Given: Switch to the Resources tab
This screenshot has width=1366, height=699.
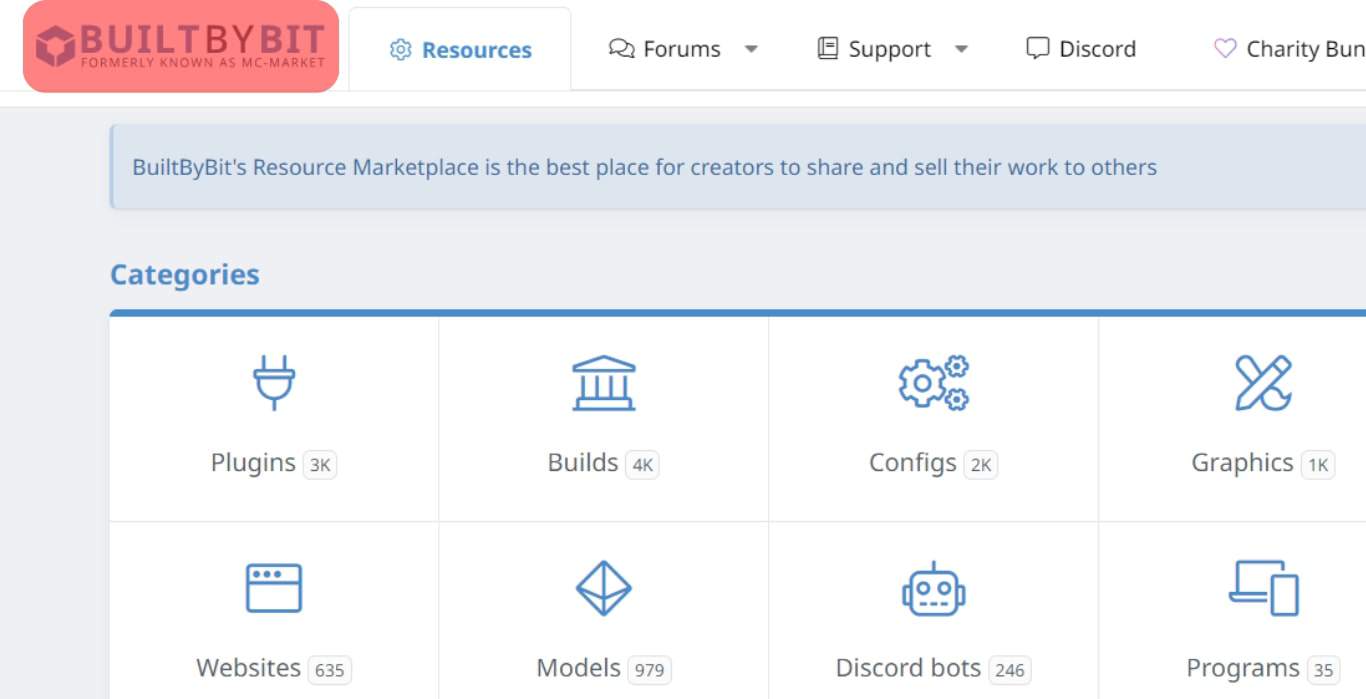Looking at the screenshot, I should [459, 48].
